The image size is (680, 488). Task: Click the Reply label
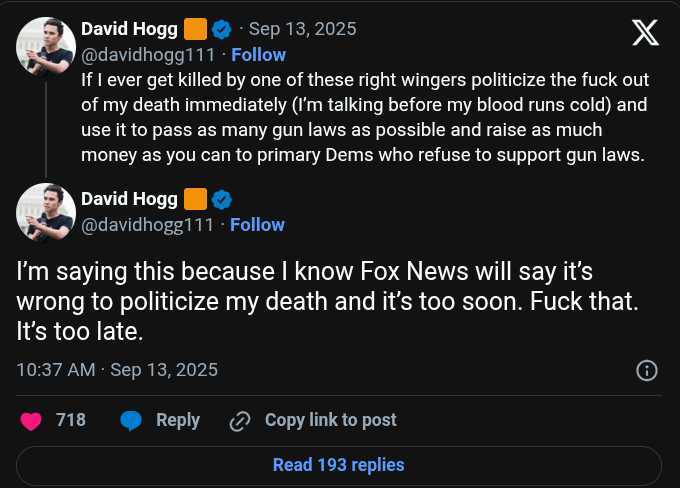click(178, 421)
